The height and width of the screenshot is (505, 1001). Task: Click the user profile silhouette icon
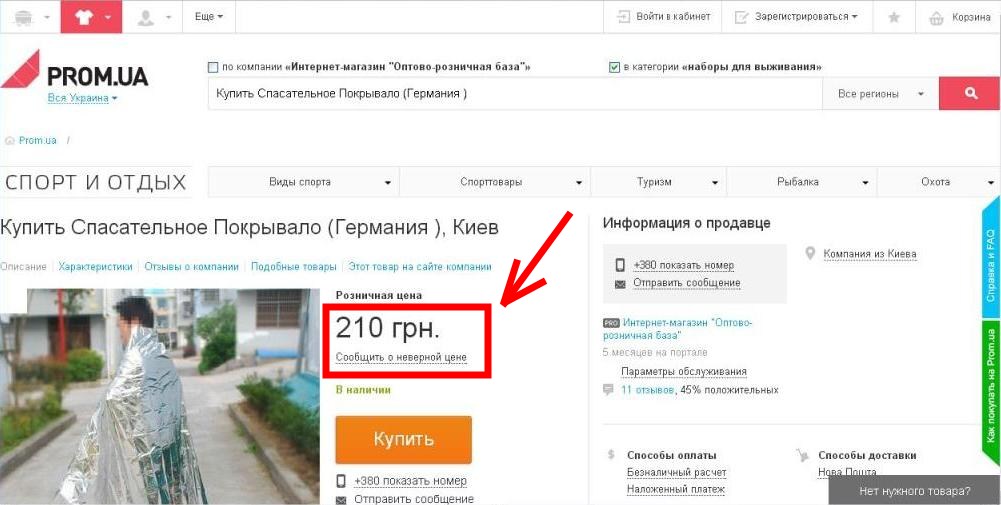[x=146, y=17]
